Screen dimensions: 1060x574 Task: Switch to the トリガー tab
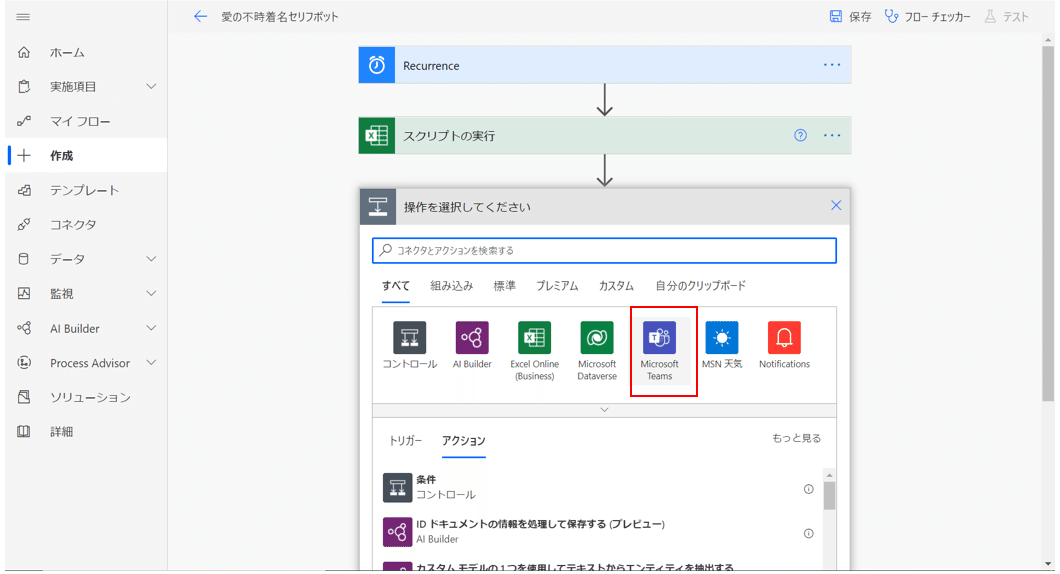click(x=405, y=441)
